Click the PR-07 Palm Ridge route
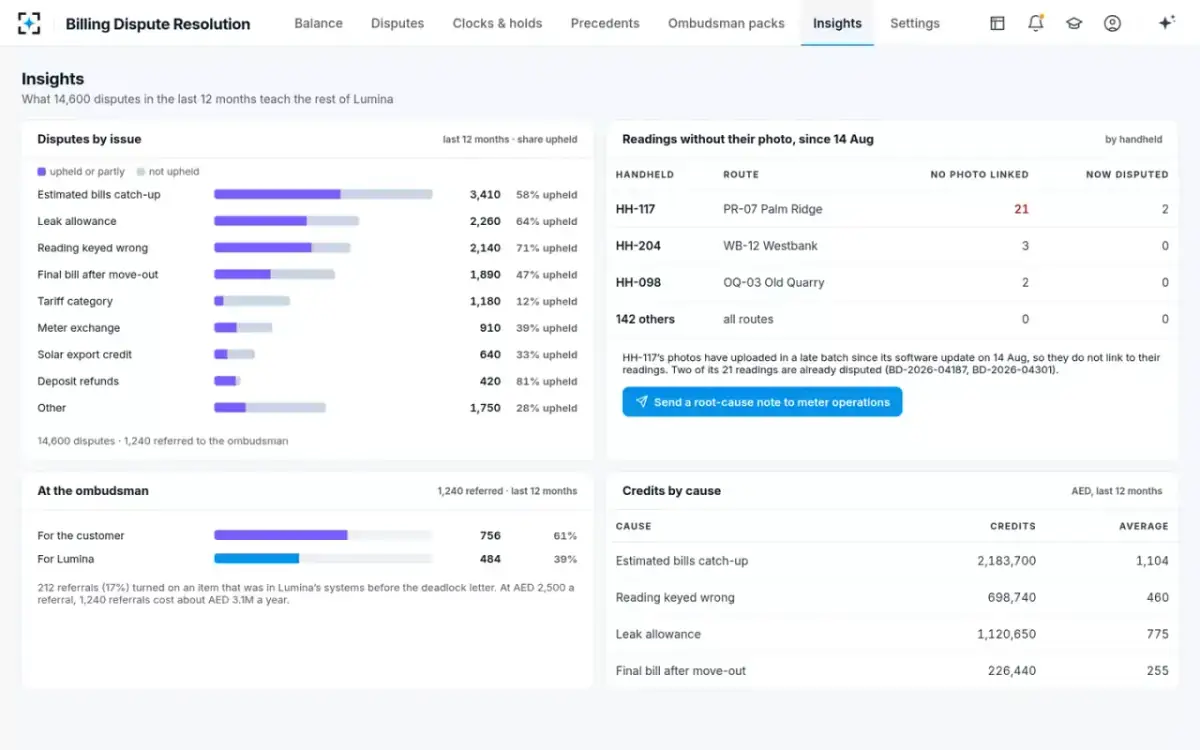Screen dimensions: 1200x750 [x=773, y=209]
